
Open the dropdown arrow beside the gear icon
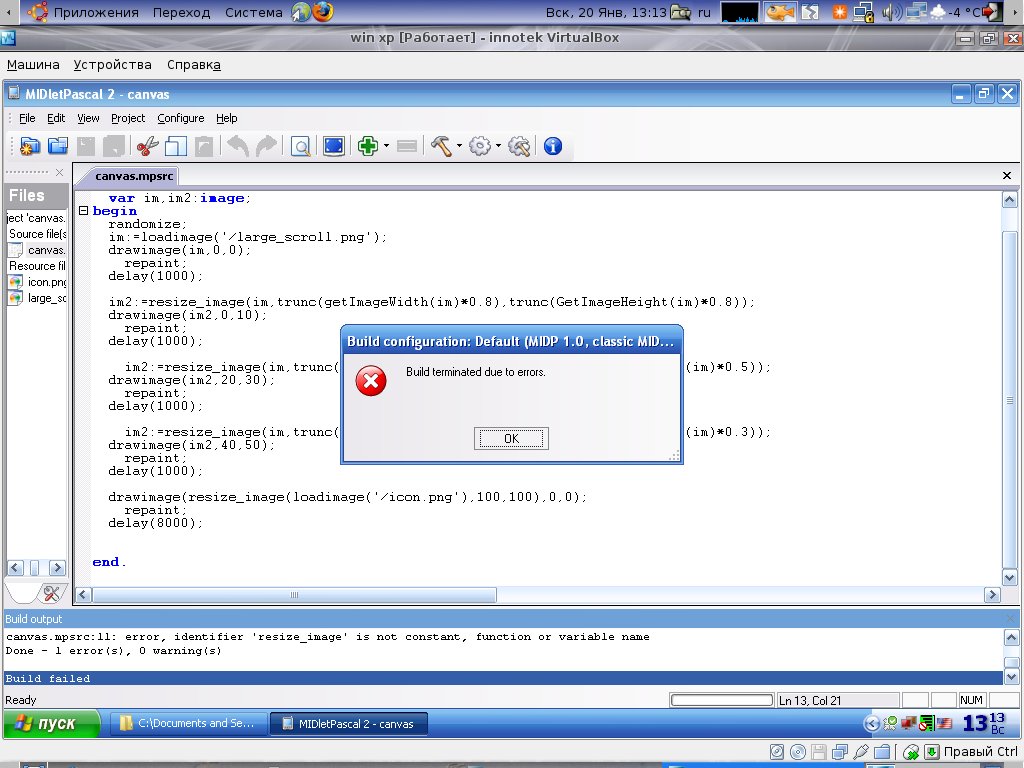pyautogui.click(x=498, y=146)
